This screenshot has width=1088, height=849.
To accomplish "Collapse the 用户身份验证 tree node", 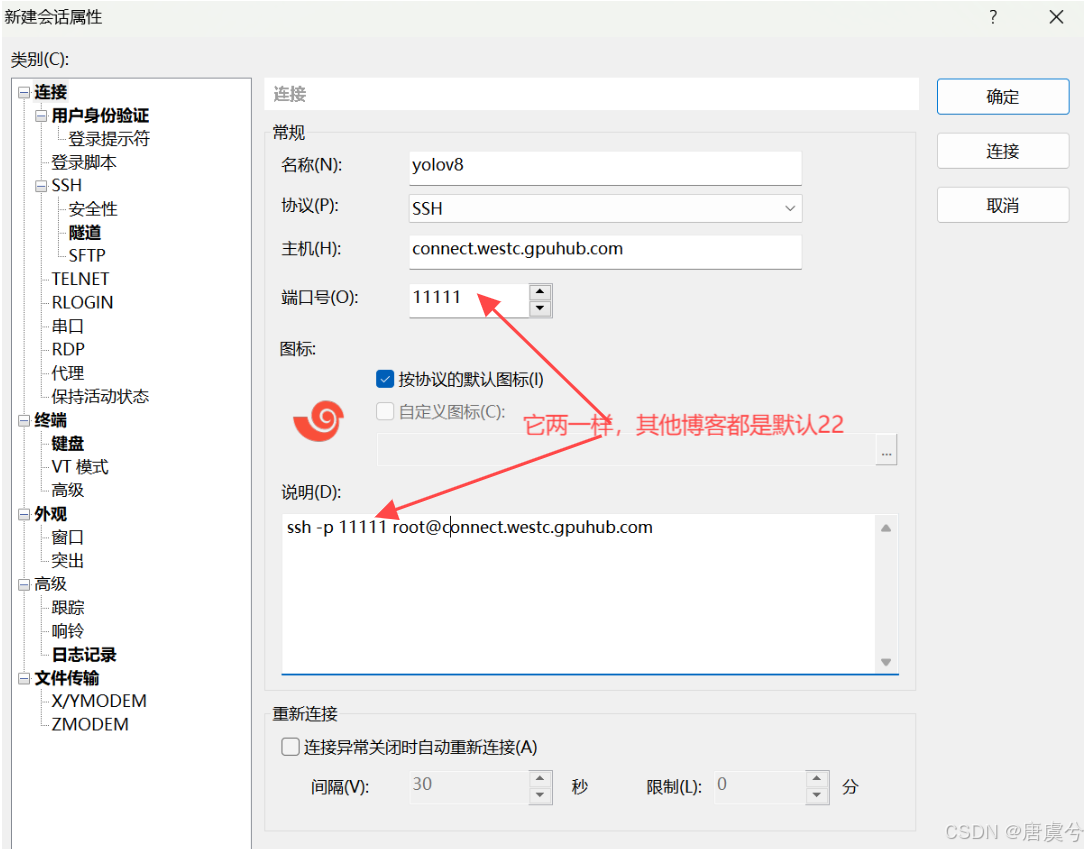I will (41, 116).
